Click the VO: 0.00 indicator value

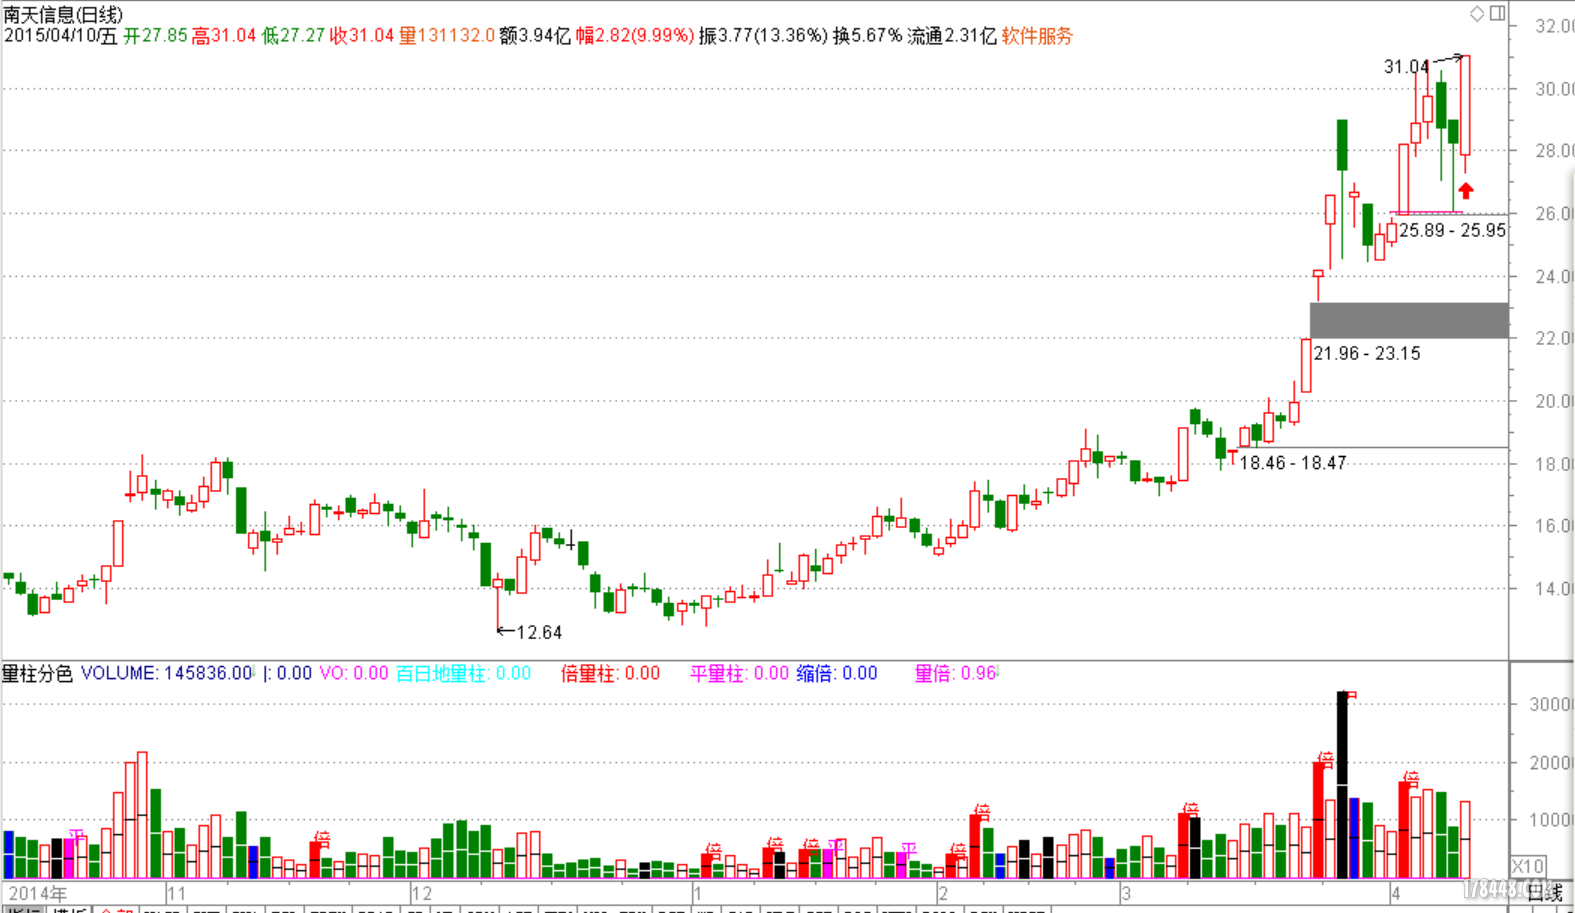coord(353,673)
